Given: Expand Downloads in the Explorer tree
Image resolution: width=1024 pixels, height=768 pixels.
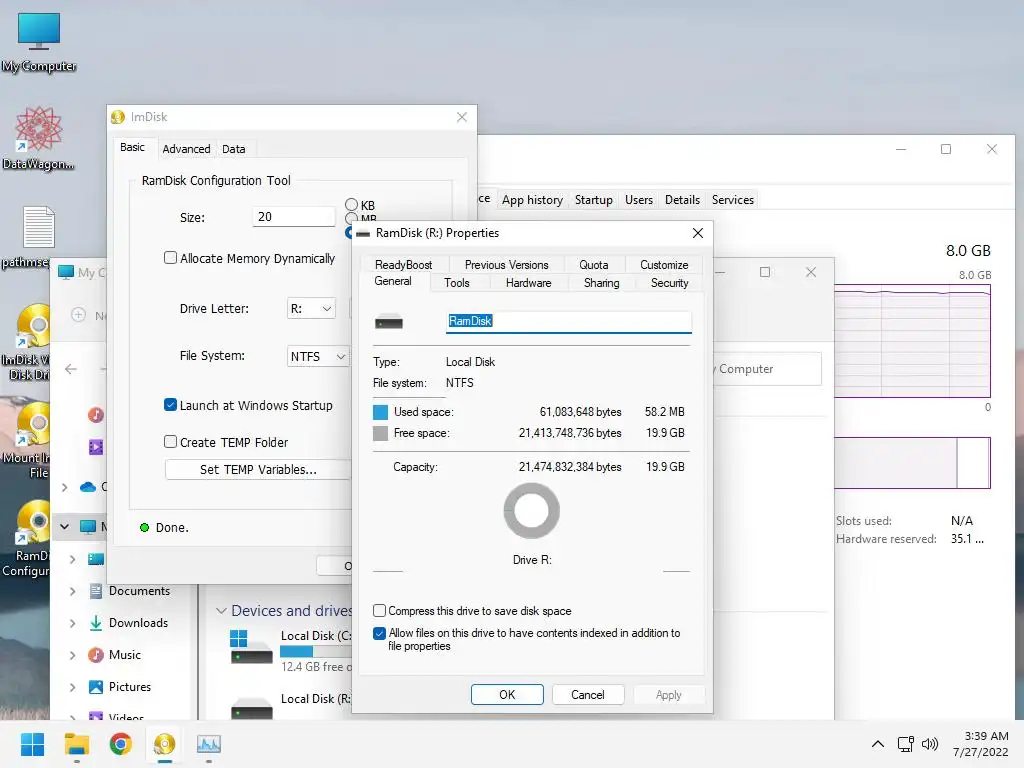Looking at the screenshot, I should (72, 623).
